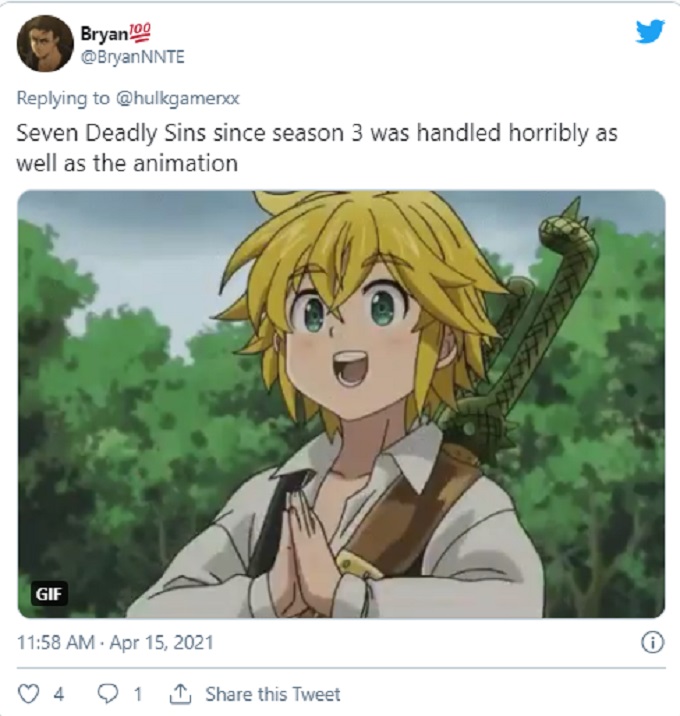
Task: Click the Apr 15, 2021 date
Action: point(162,643)
